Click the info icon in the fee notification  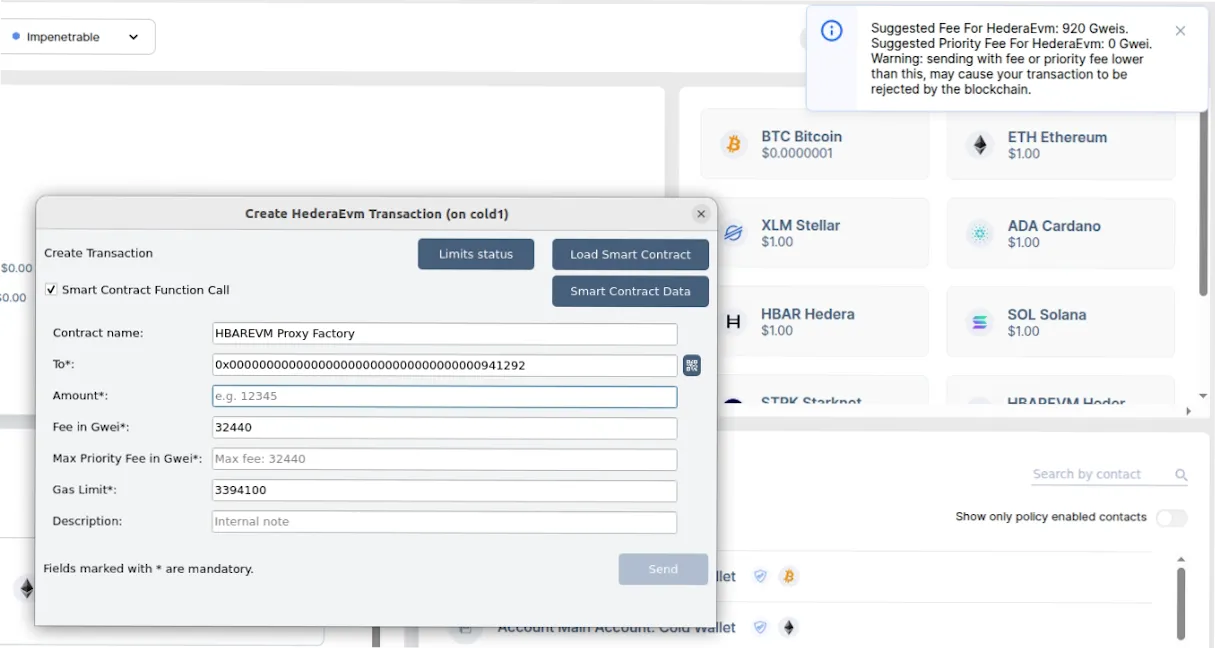(831, 31)
